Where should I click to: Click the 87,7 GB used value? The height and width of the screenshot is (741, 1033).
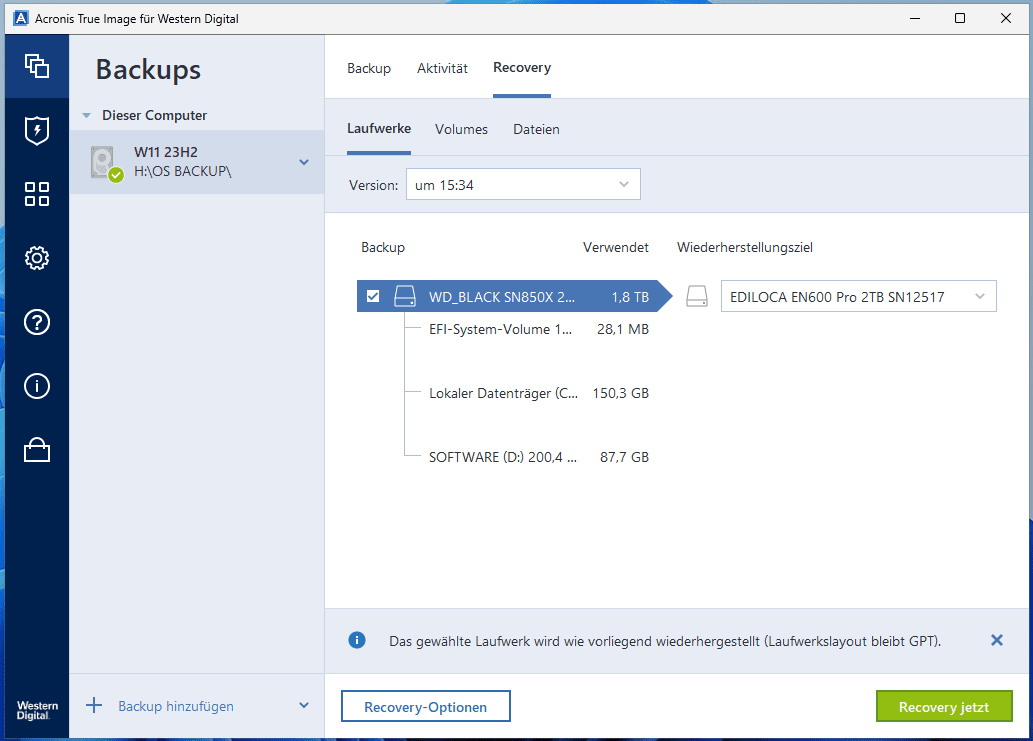(x=624, y=457)
